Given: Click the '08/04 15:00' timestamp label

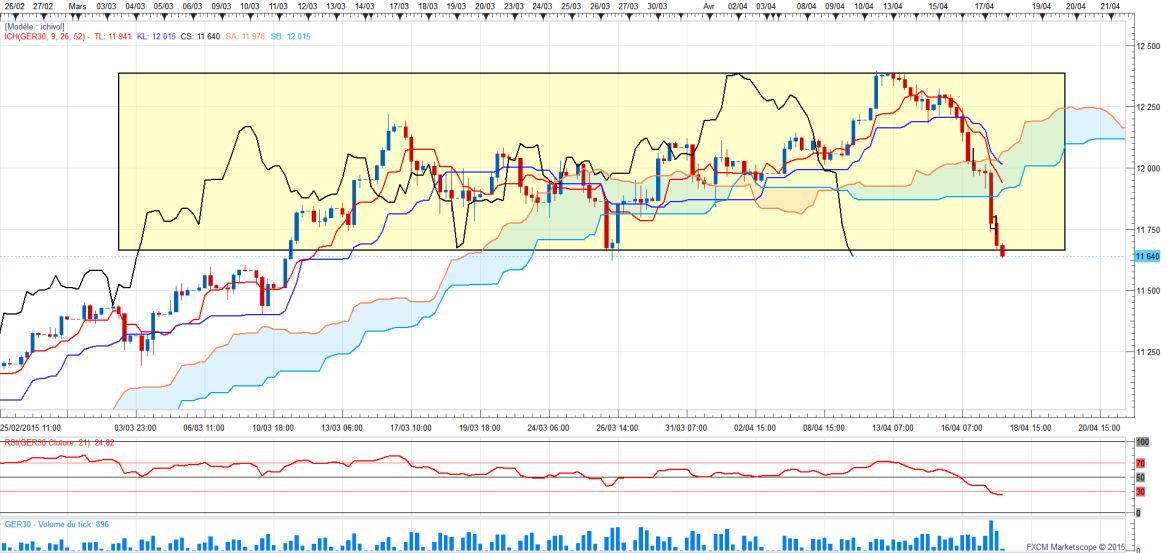Looking at the screenshot, I should 824,428.
